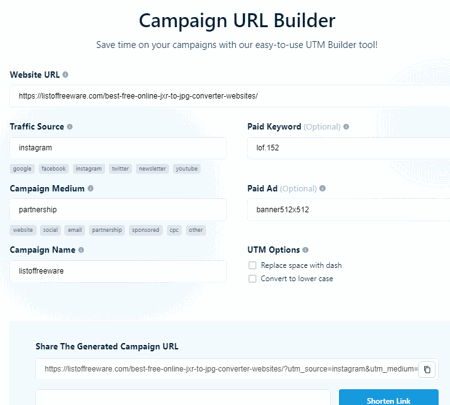The image size is (450, 405).
Task: Click the UTM Options info icon
Action: [x=306, y=250]
